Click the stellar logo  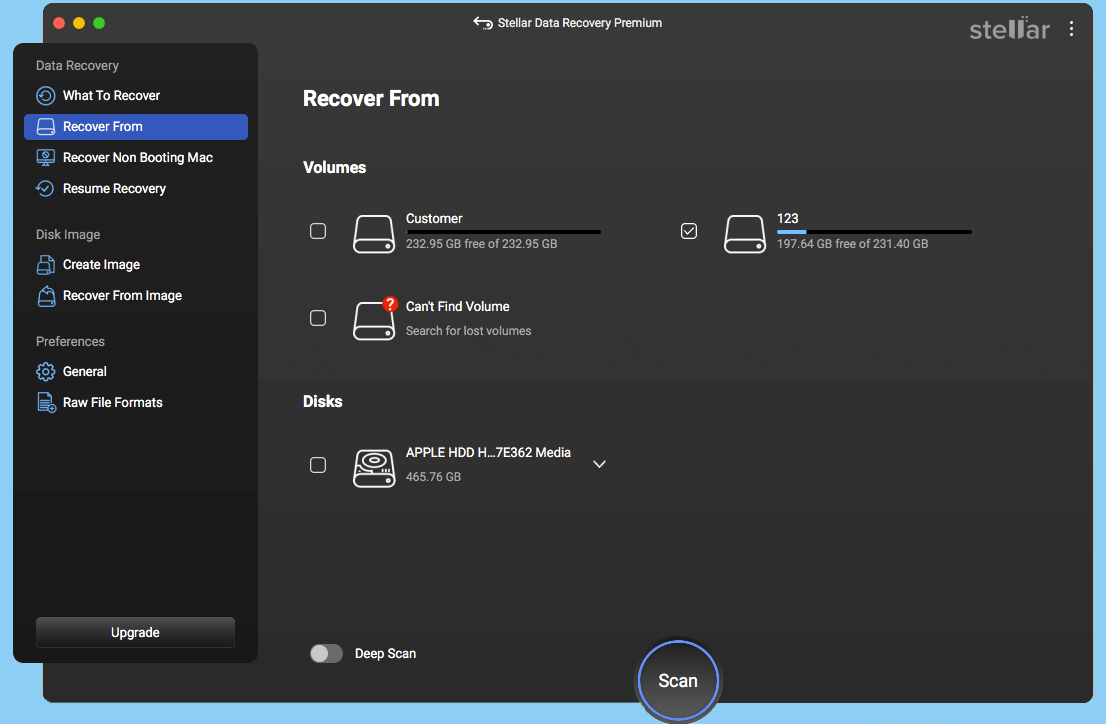point(1009,28)
